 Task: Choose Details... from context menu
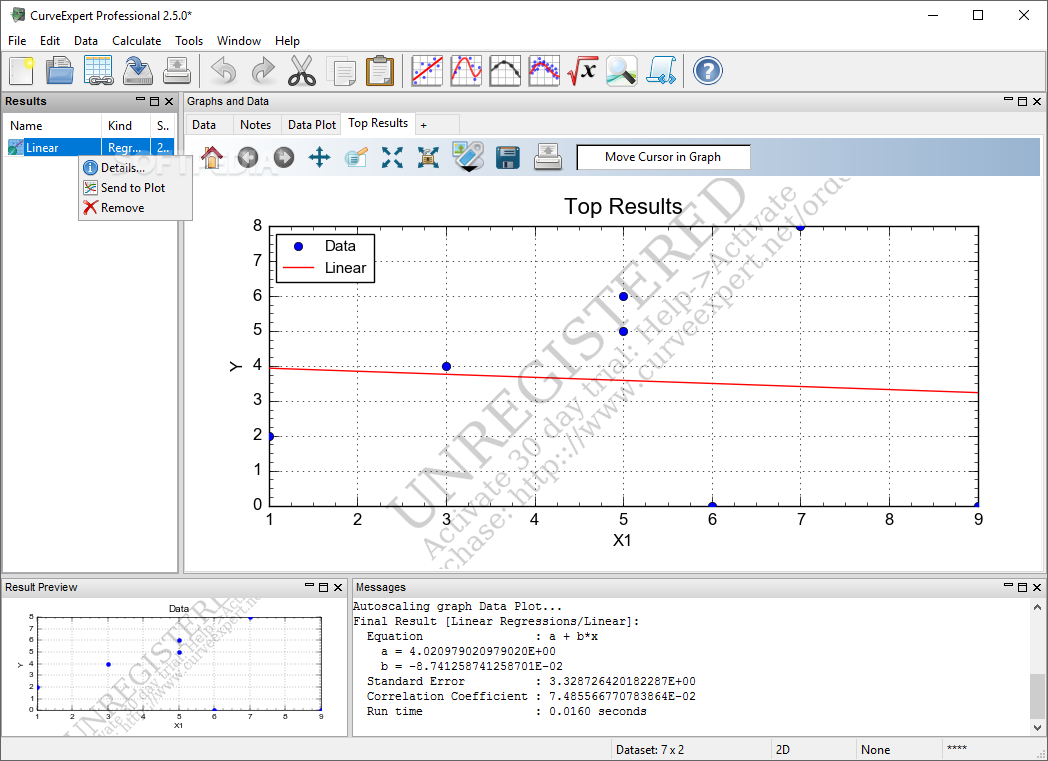135,168
